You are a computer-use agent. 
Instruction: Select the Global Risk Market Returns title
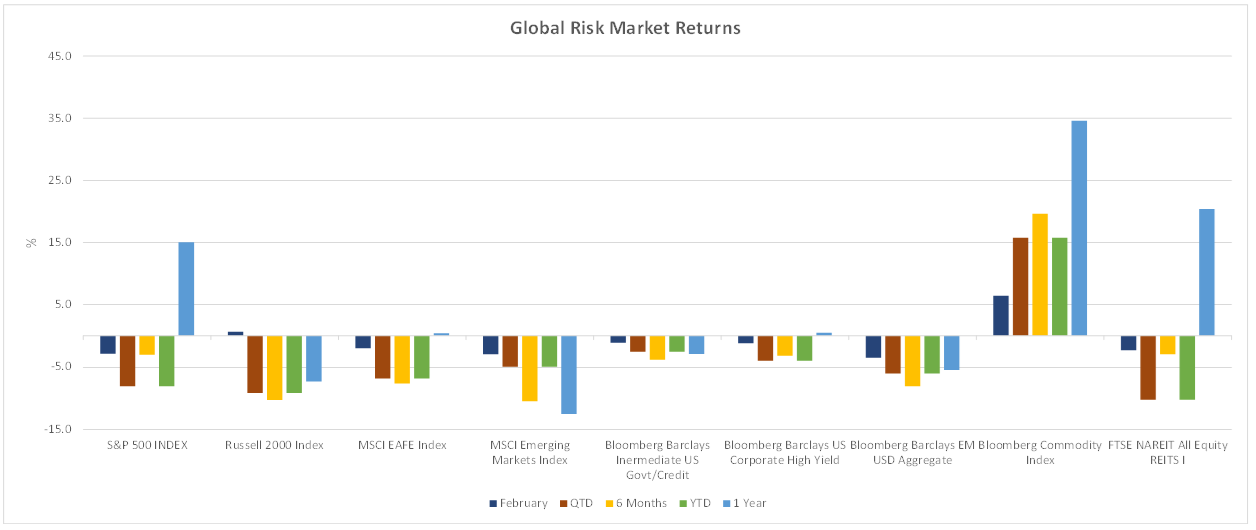coord(626,28)
